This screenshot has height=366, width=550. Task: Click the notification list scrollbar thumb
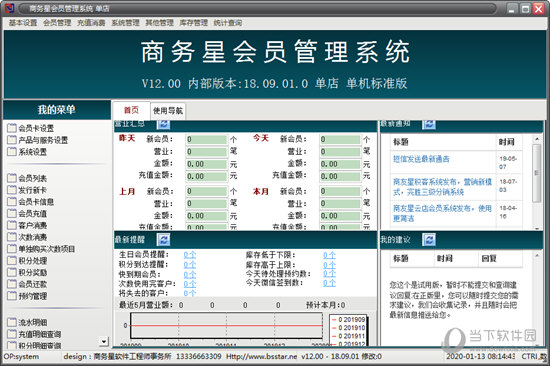coord(536,173)
